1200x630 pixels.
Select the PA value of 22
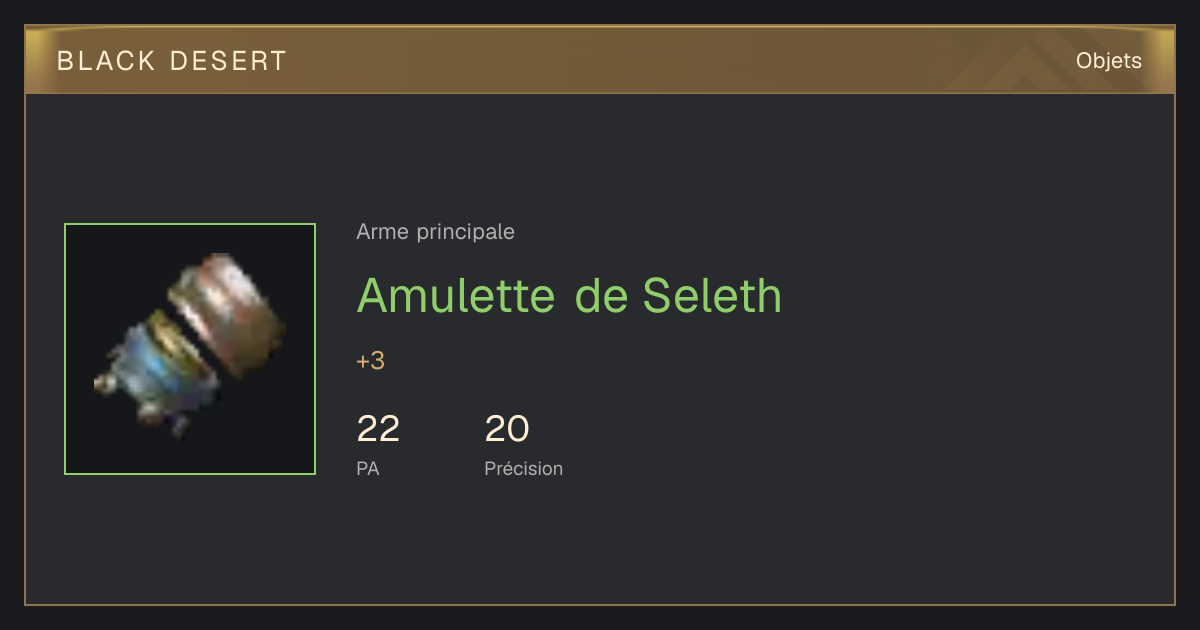tap(378, 429)
